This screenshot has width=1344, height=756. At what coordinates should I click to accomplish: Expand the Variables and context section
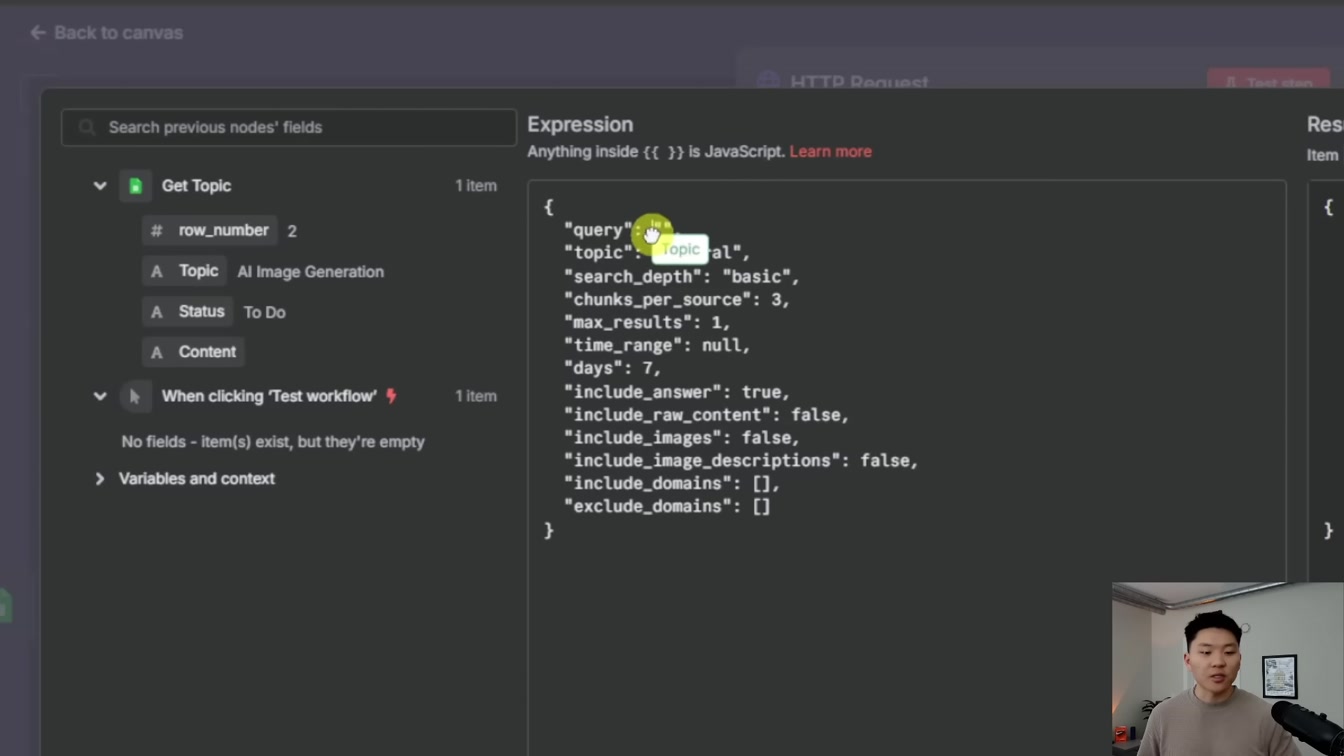[x=100, y=479]
